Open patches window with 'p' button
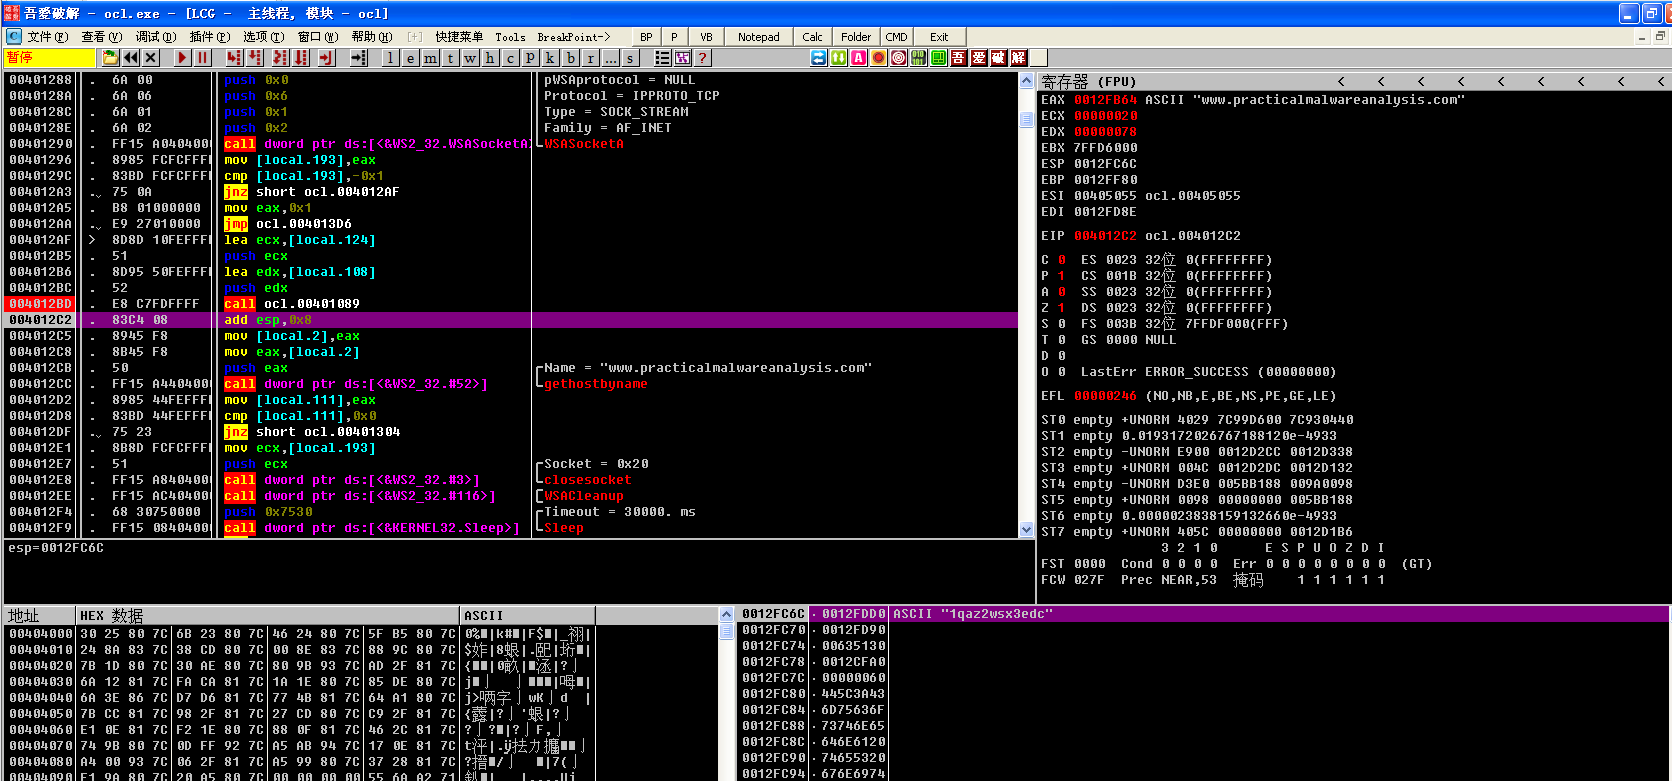 point(530,58)
